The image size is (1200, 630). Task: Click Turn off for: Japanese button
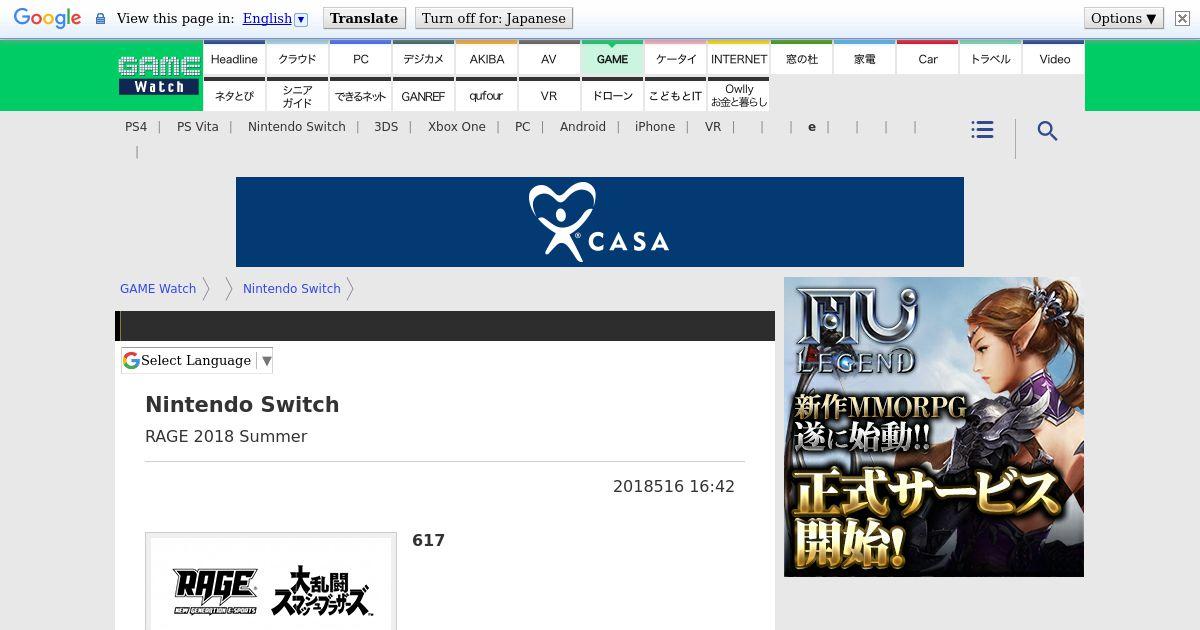click(494, 18)
